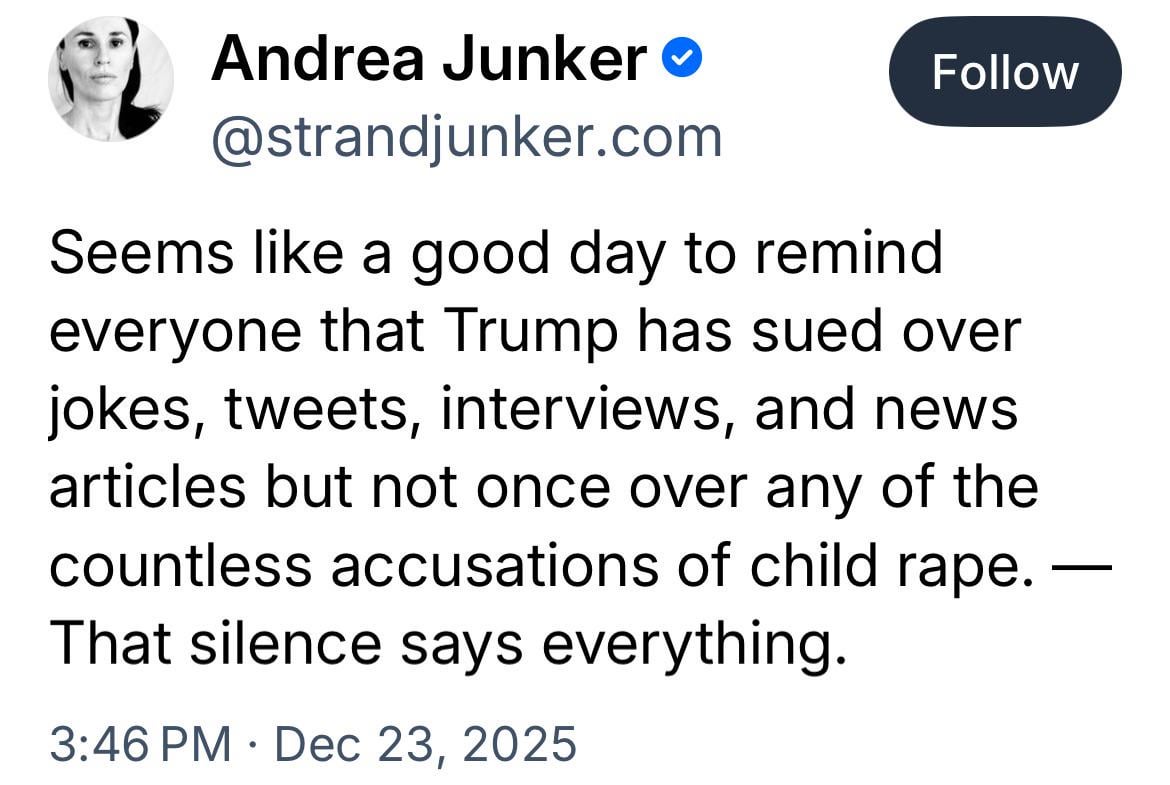Open Andrea Junker's profile picture
The height and width of the screenshot is (785, 1170).
110,80
